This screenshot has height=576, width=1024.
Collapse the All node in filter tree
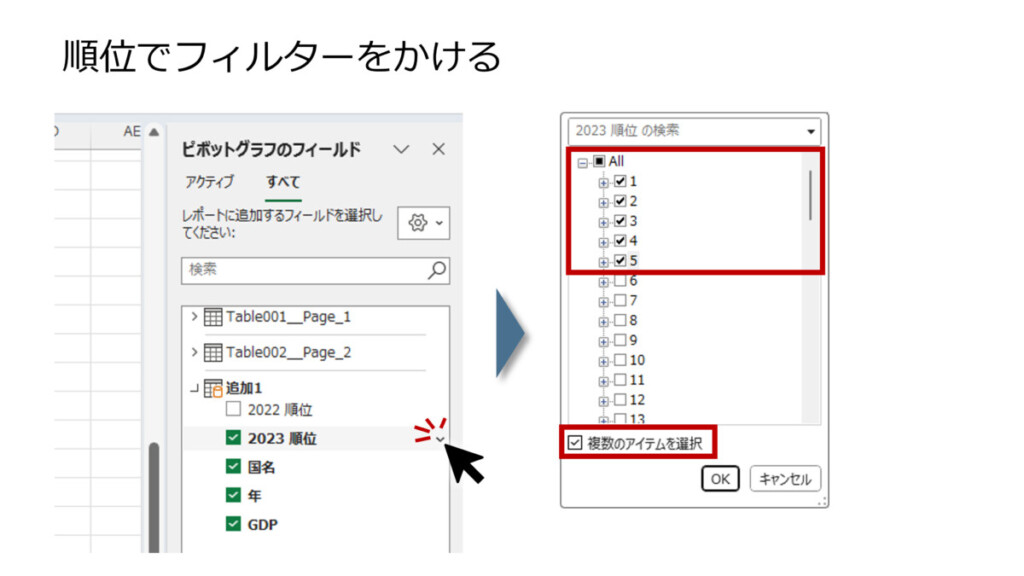(x=583, y=162)
